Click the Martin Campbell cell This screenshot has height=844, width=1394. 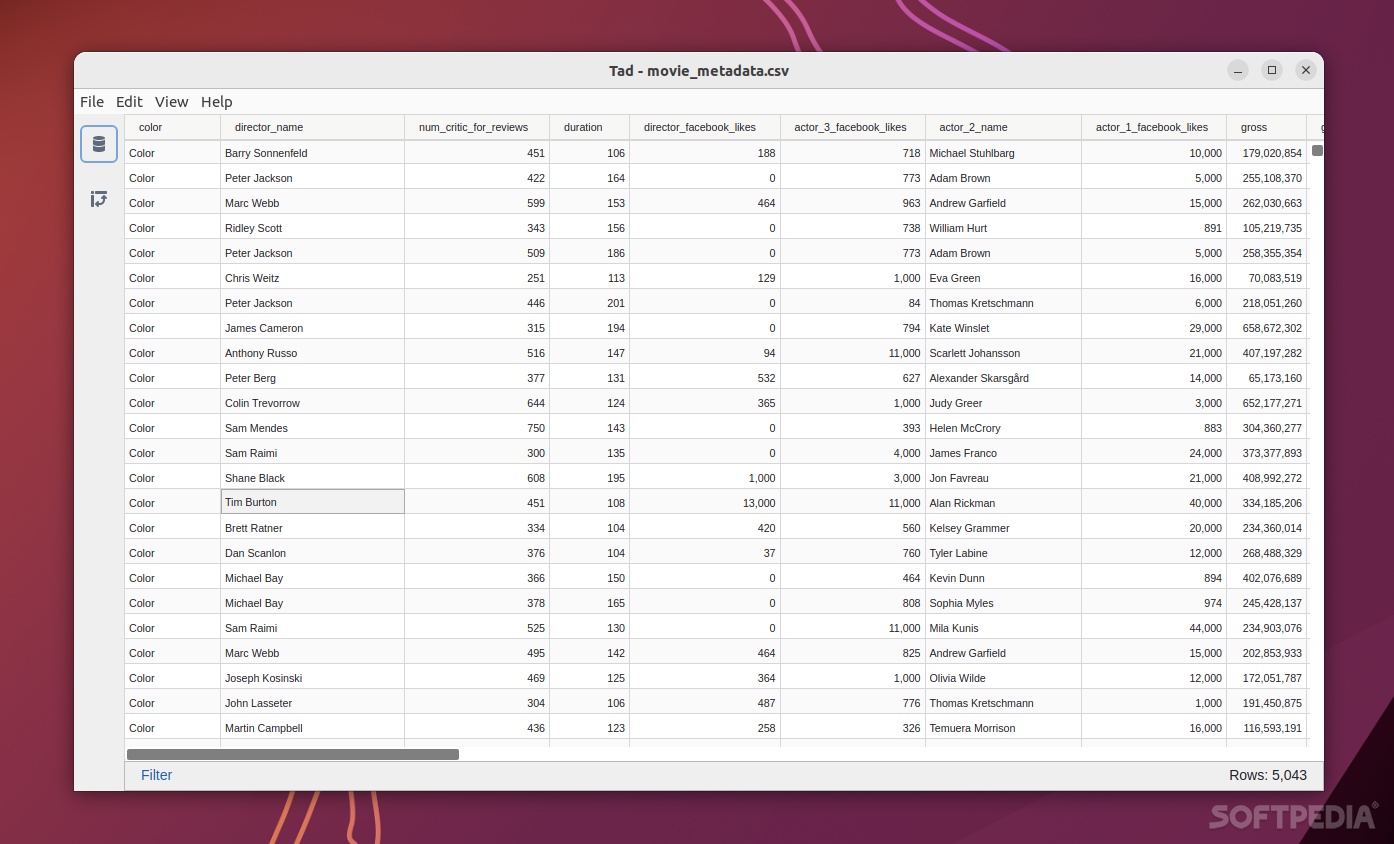312,728
